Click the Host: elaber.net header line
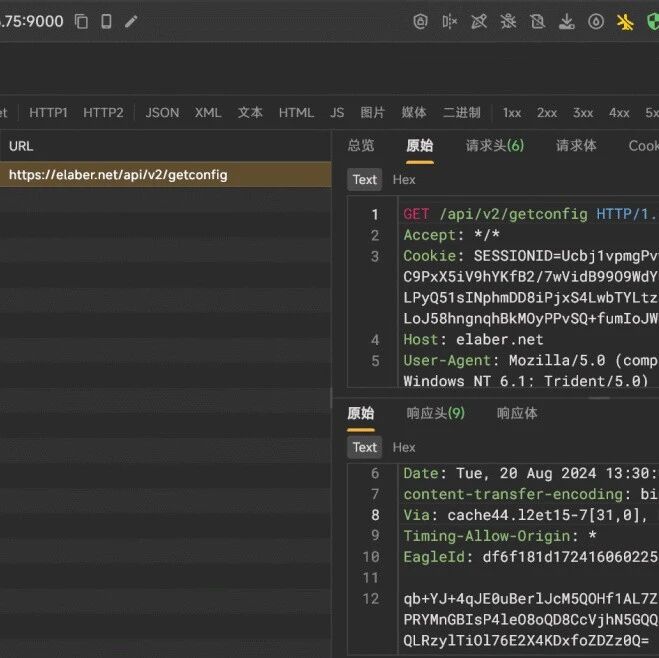The image size is (659, 658). 473,340
